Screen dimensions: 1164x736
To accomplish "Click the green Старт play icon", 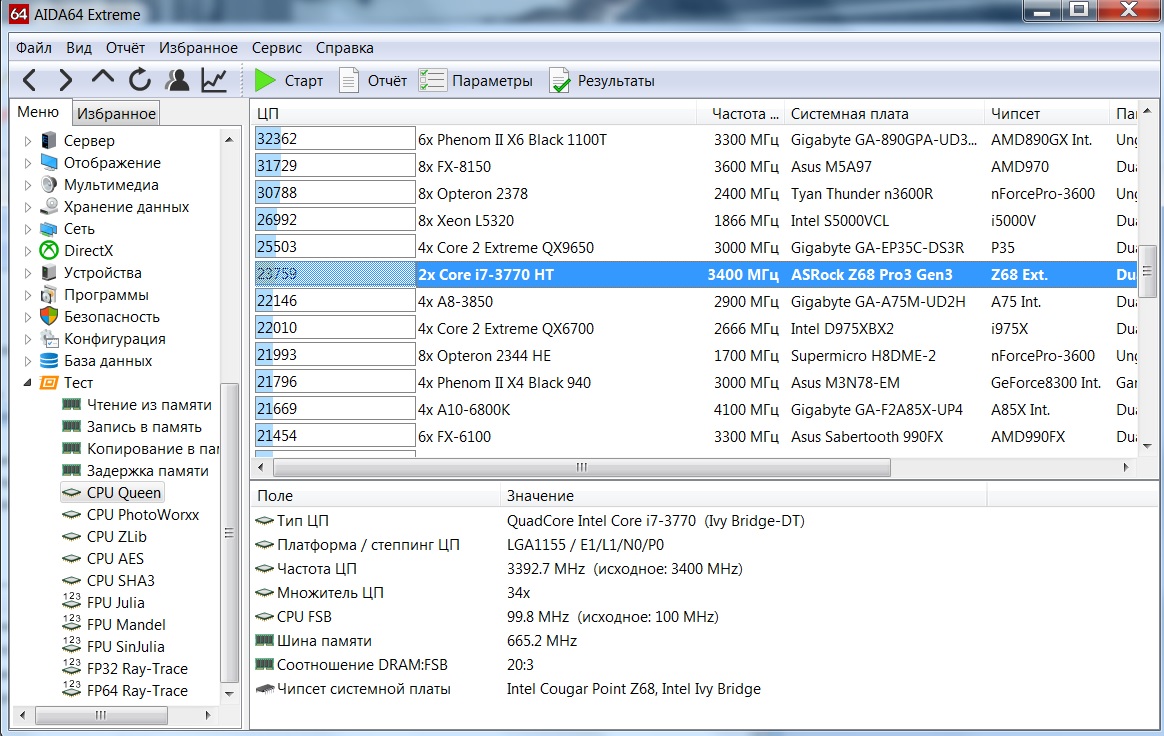I will point(265,80).
